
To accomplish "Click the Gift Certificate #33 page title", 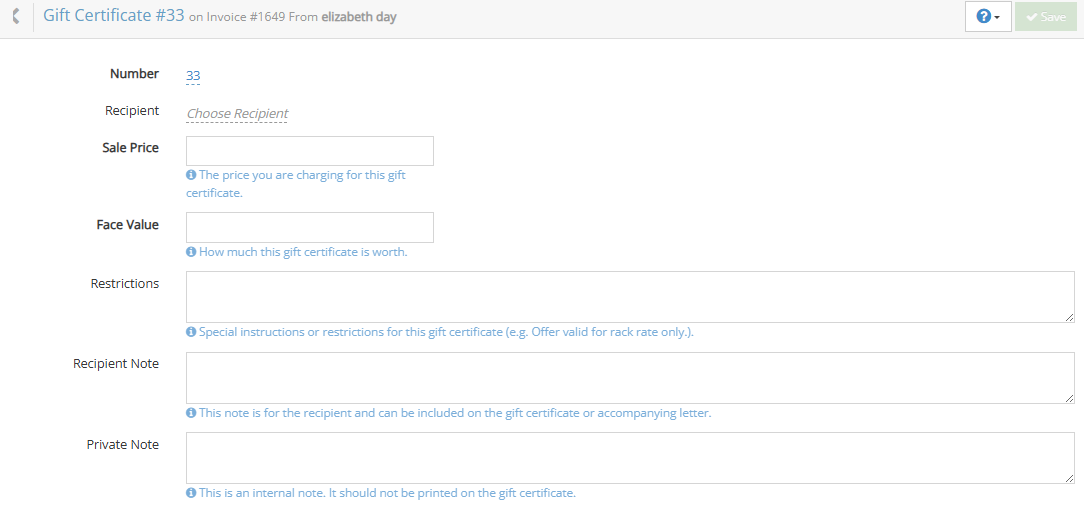I will pos(113,16).
